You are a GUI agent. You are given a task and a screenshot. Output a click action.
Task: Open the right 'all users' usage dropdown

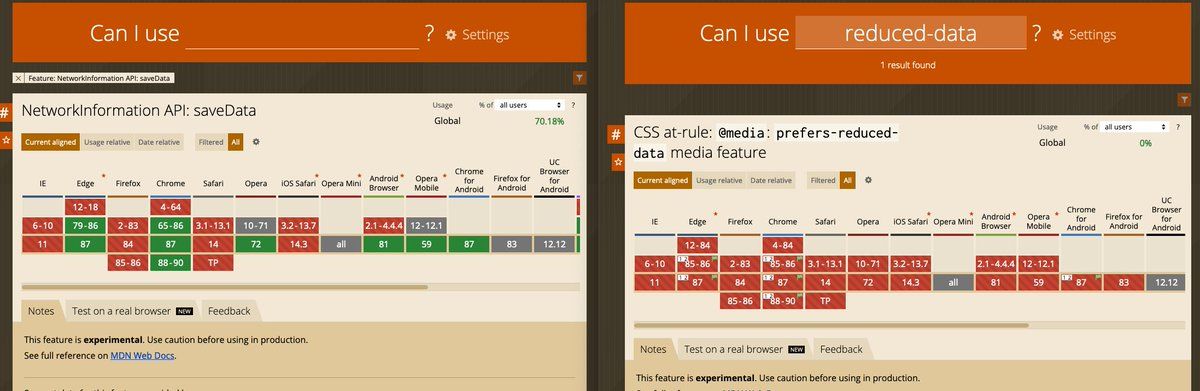click(1135, 127)
